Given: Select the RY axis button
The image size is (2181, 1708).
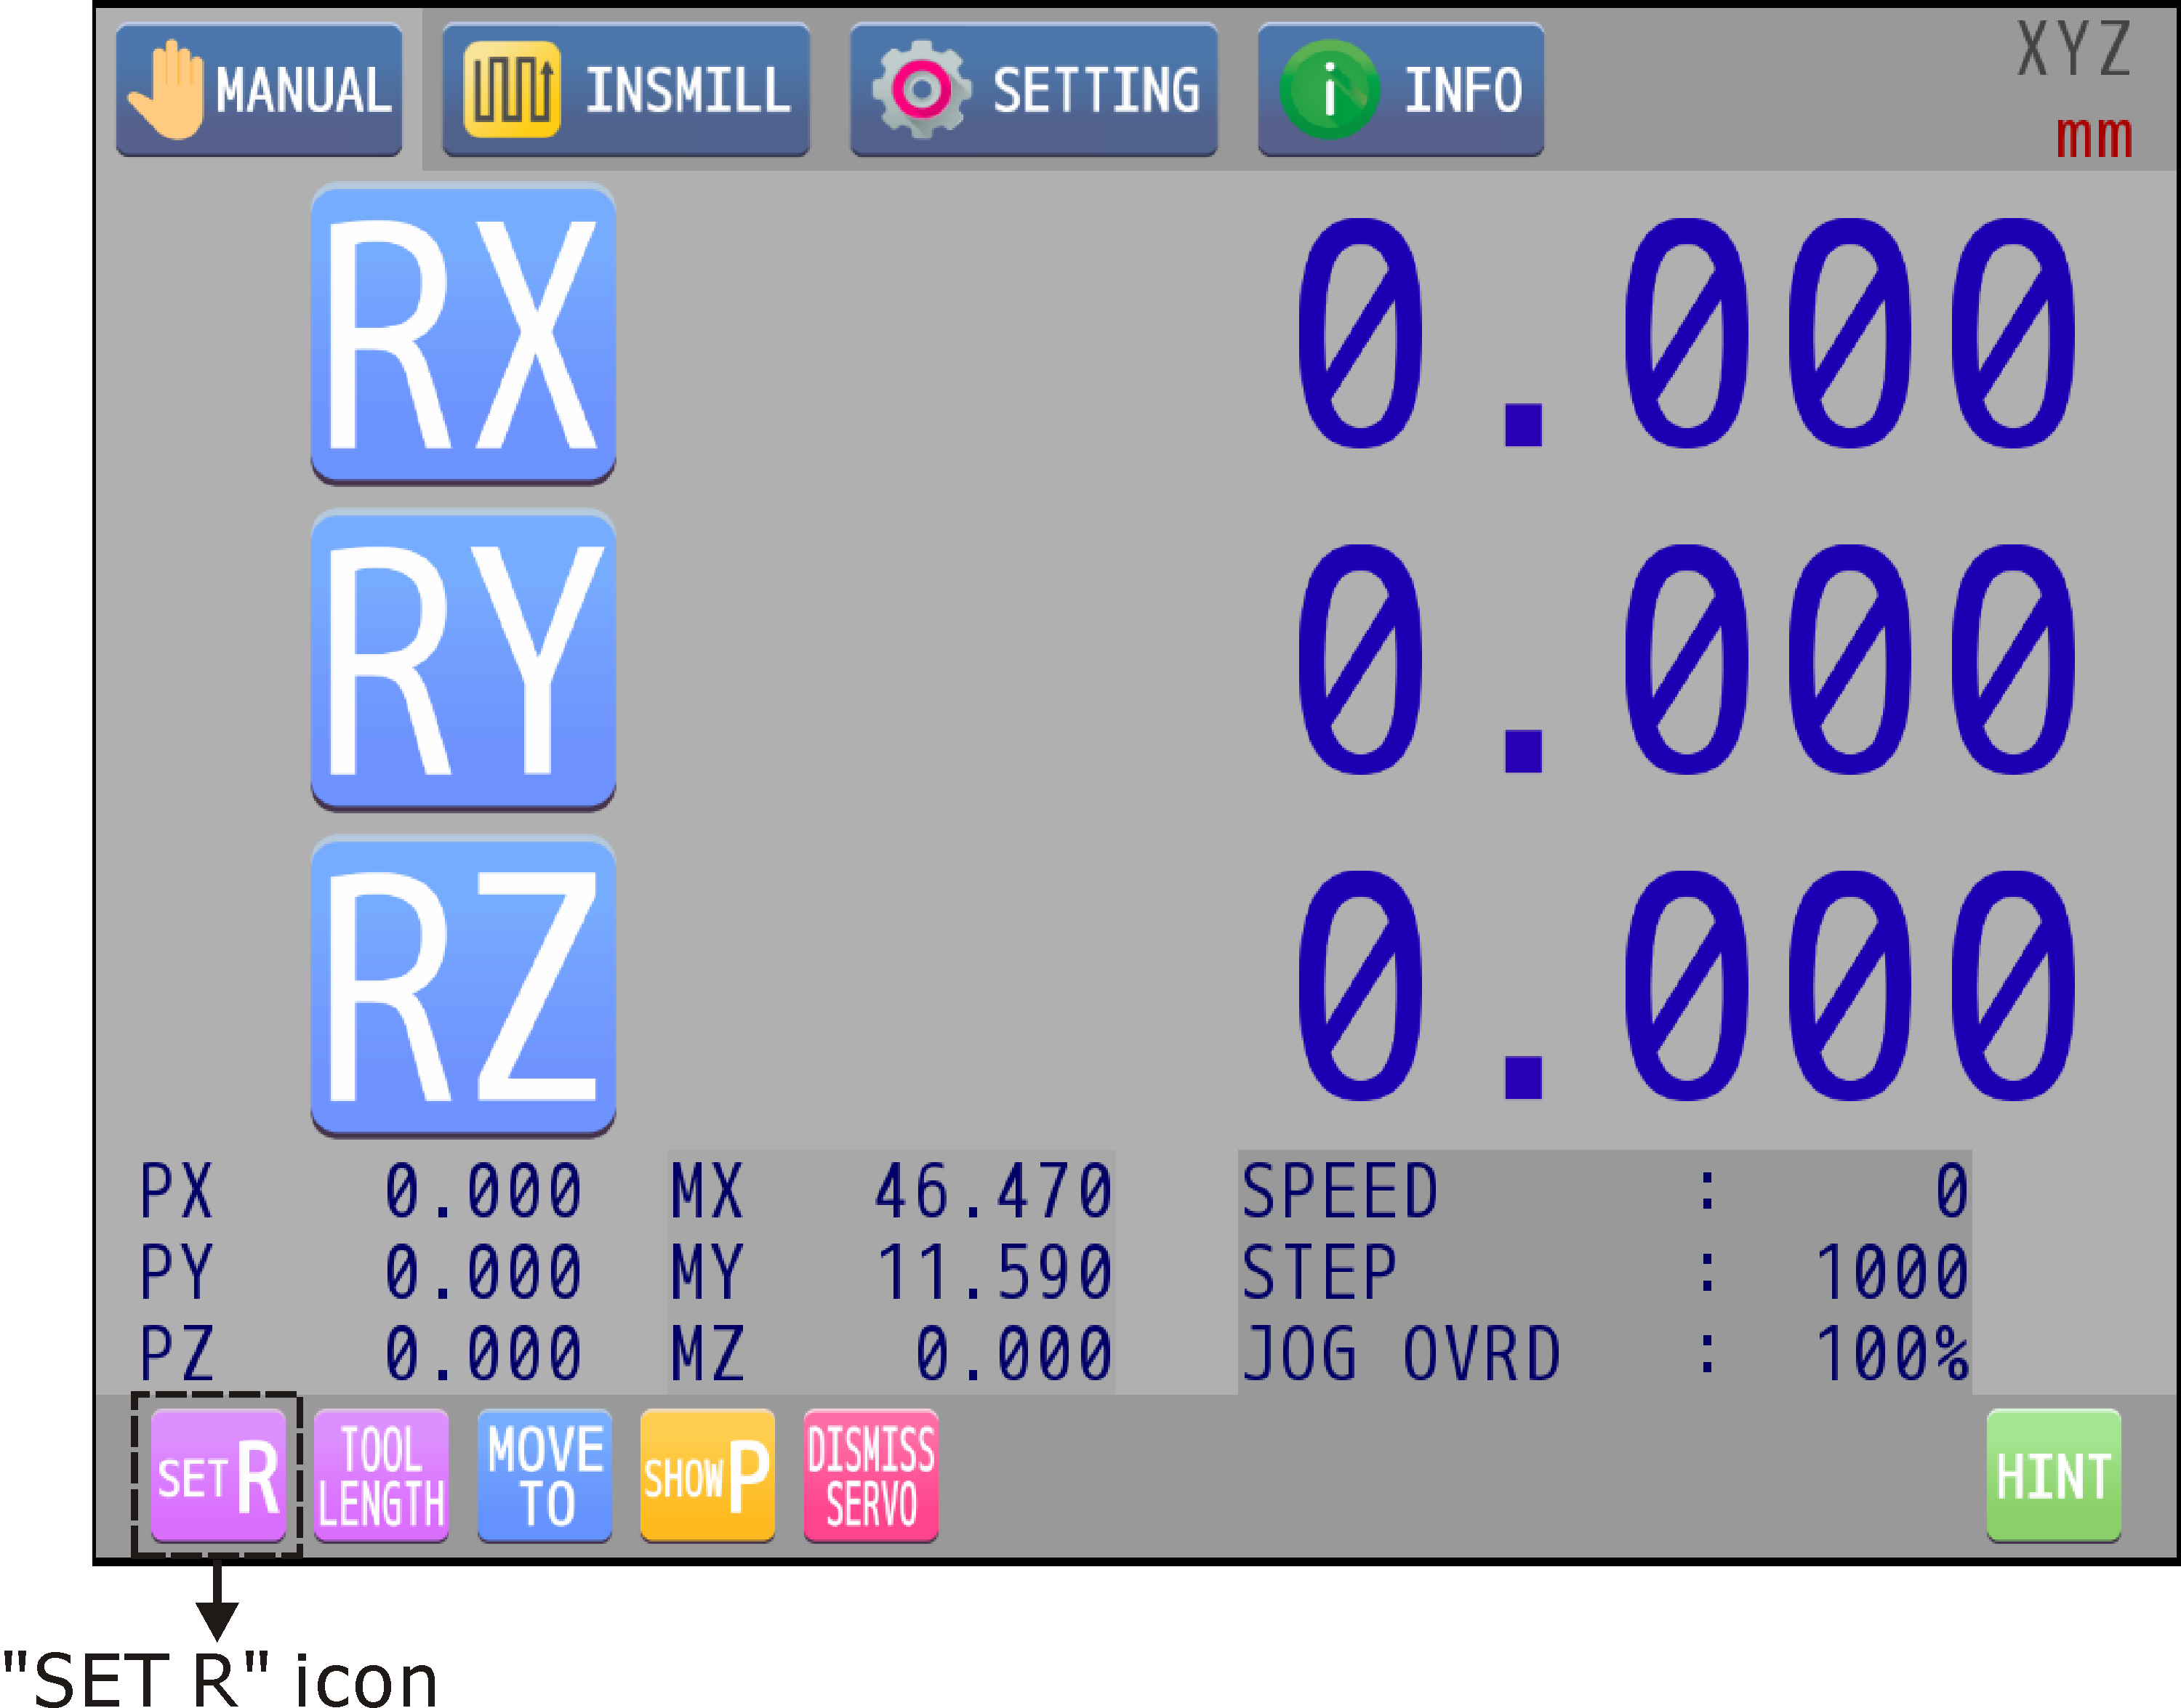Looking at the screenshot, I should [462, 660].
